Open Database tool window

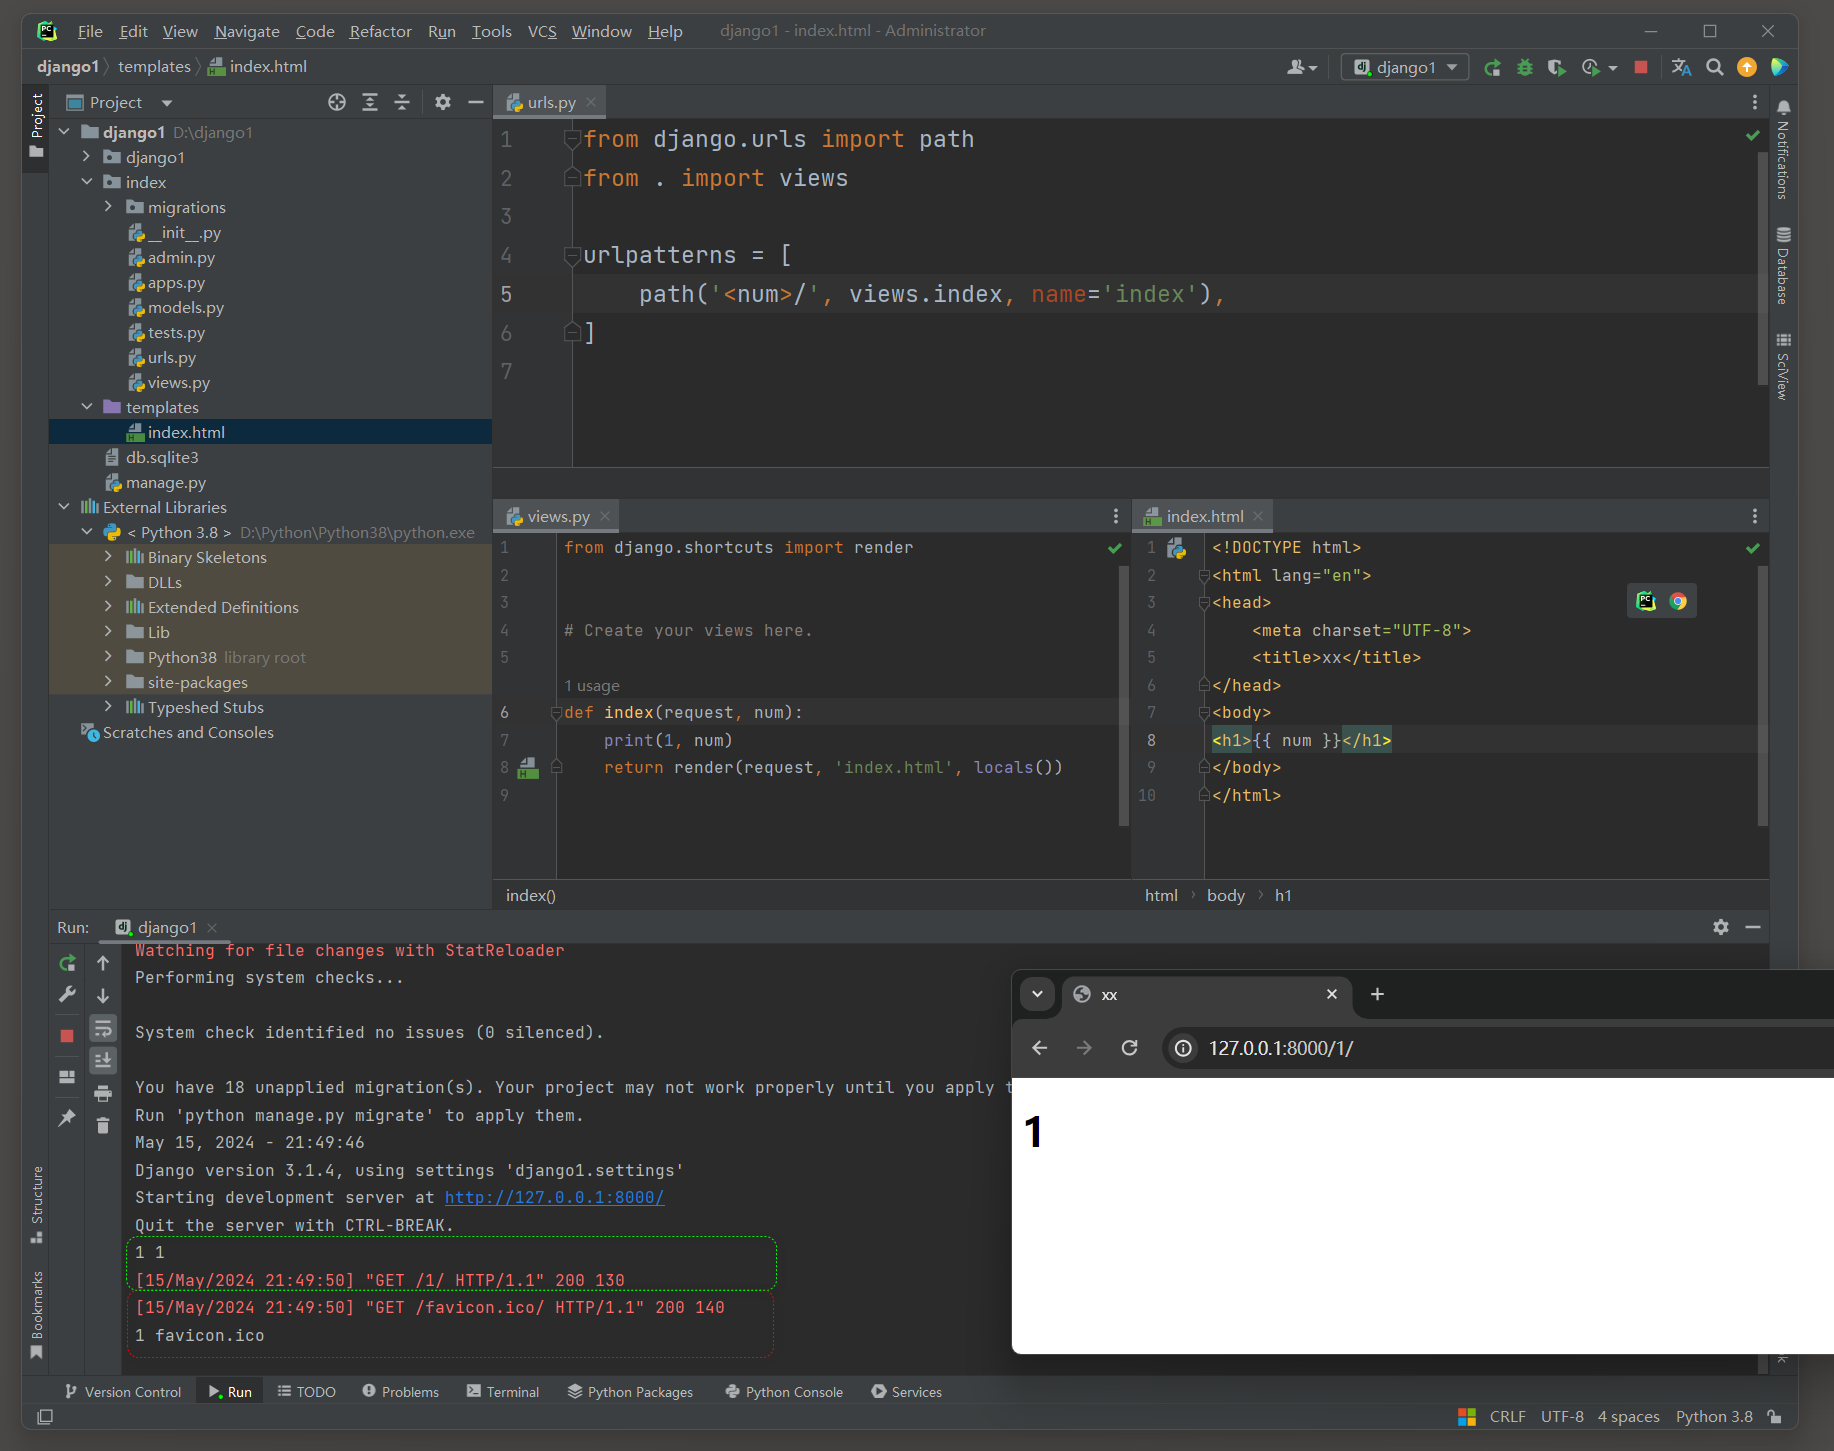[x=1783, y=265]
